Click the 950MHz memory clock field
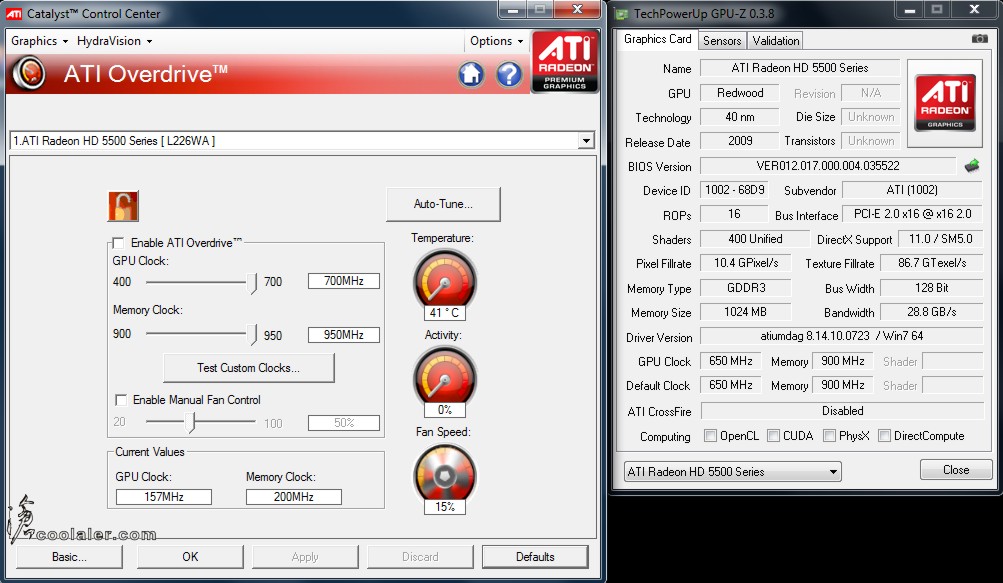 (x=344, y=335)
